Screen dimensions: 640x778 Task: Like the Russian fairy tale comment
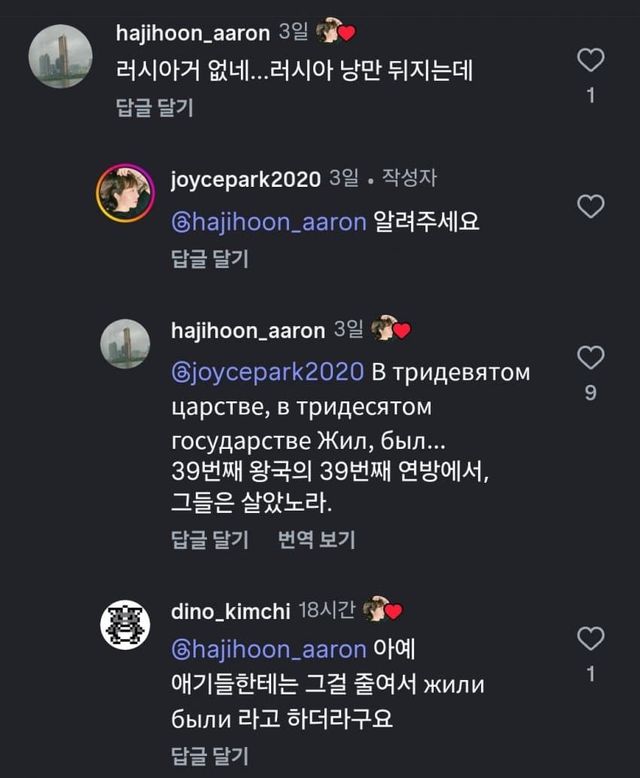tap(591, 357)
